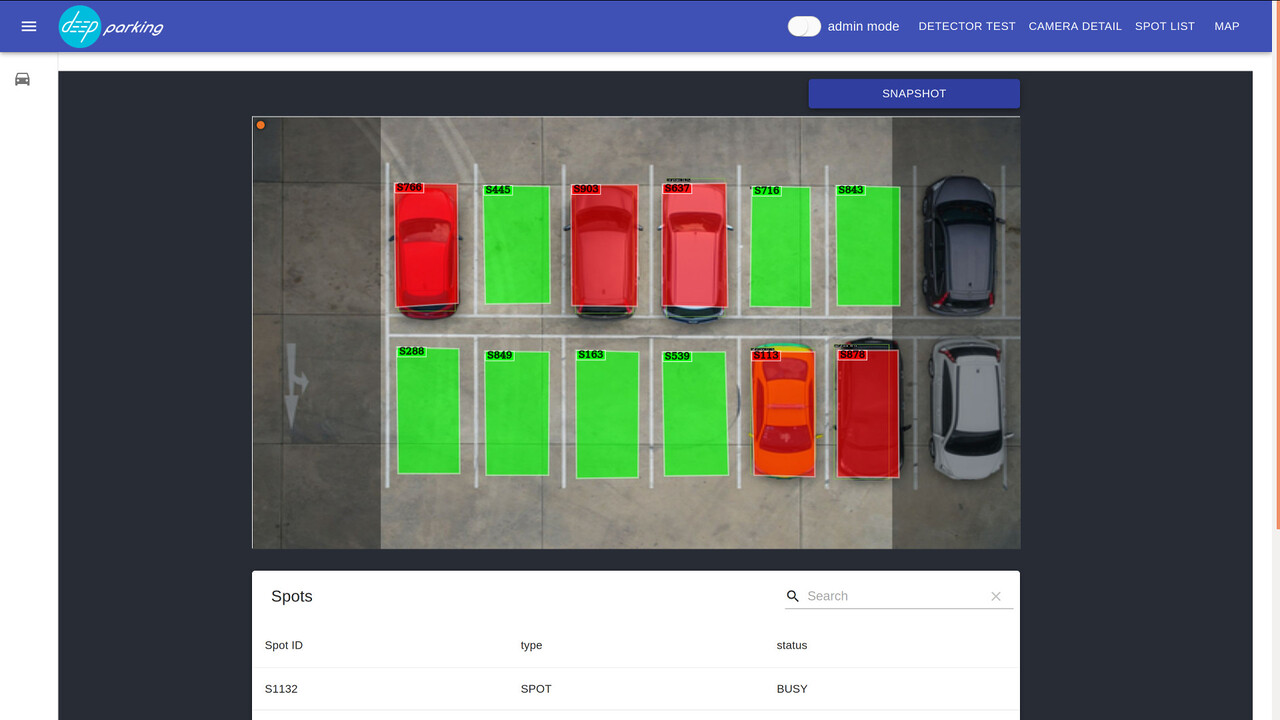Click the SPOT type cell for S1132

(536, 689)
